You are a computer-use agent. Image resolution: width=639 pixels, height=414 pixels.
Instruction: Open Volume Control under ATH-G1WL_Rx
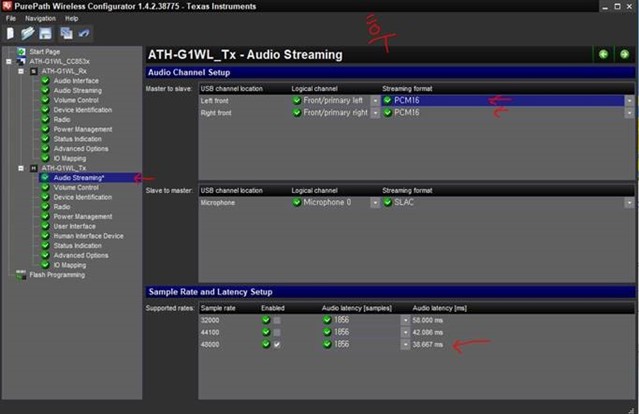point(76,100)
